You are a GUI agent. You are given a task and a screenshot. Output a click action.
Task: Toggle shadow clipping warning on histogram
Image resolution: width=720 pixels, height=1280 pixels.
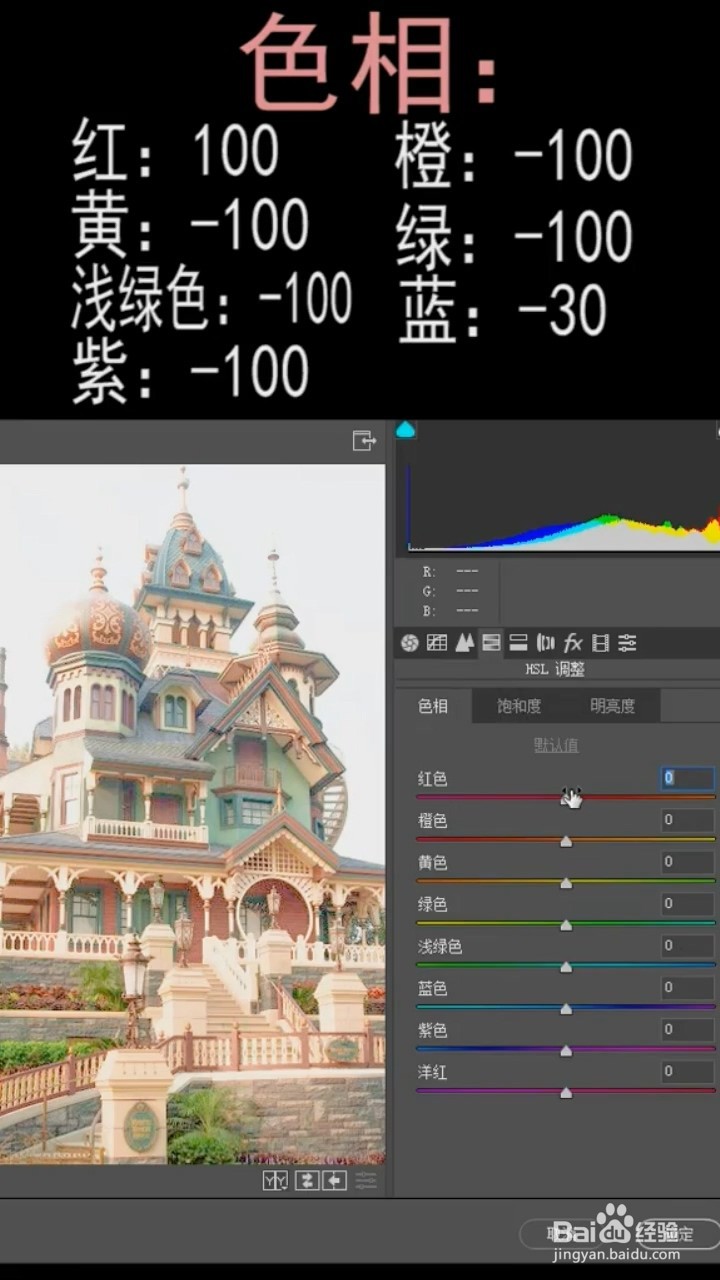point(405,430)
